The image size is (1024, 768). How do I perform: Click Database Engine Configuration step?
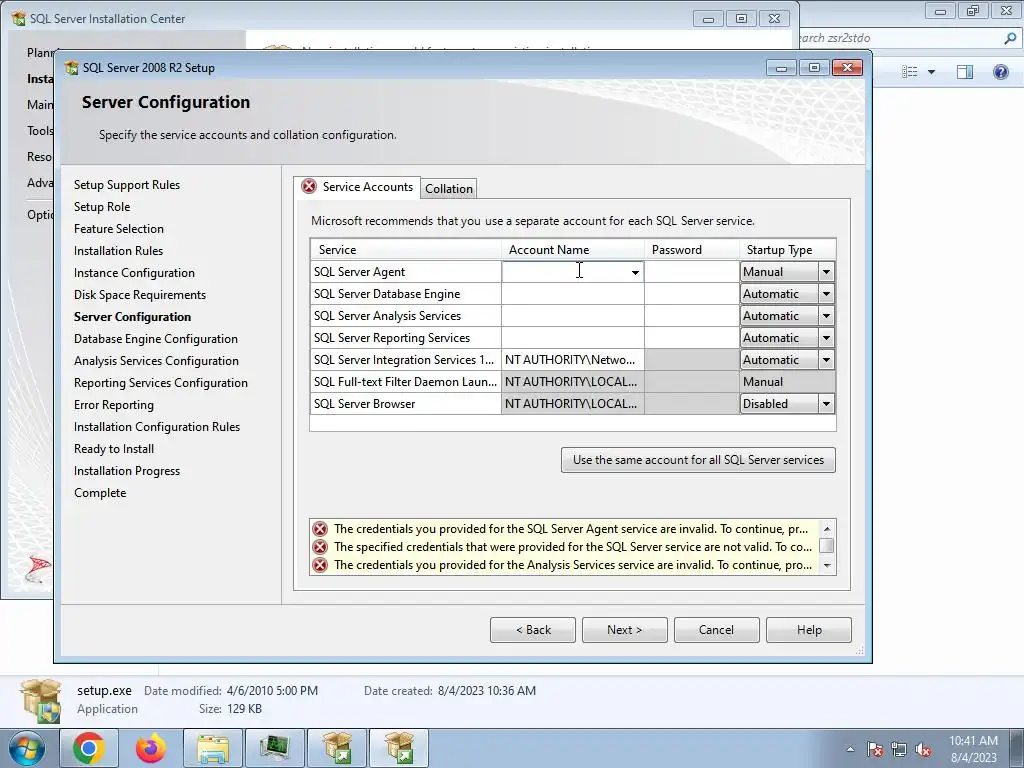click(x=155, y=339)
